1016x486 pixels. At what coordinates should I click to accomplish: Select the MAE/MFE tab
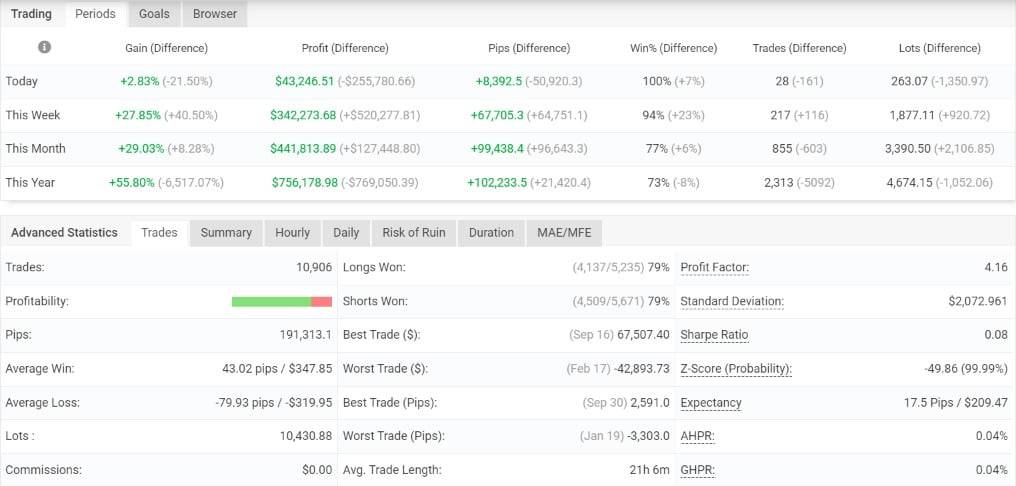click(x=565, y=232)
